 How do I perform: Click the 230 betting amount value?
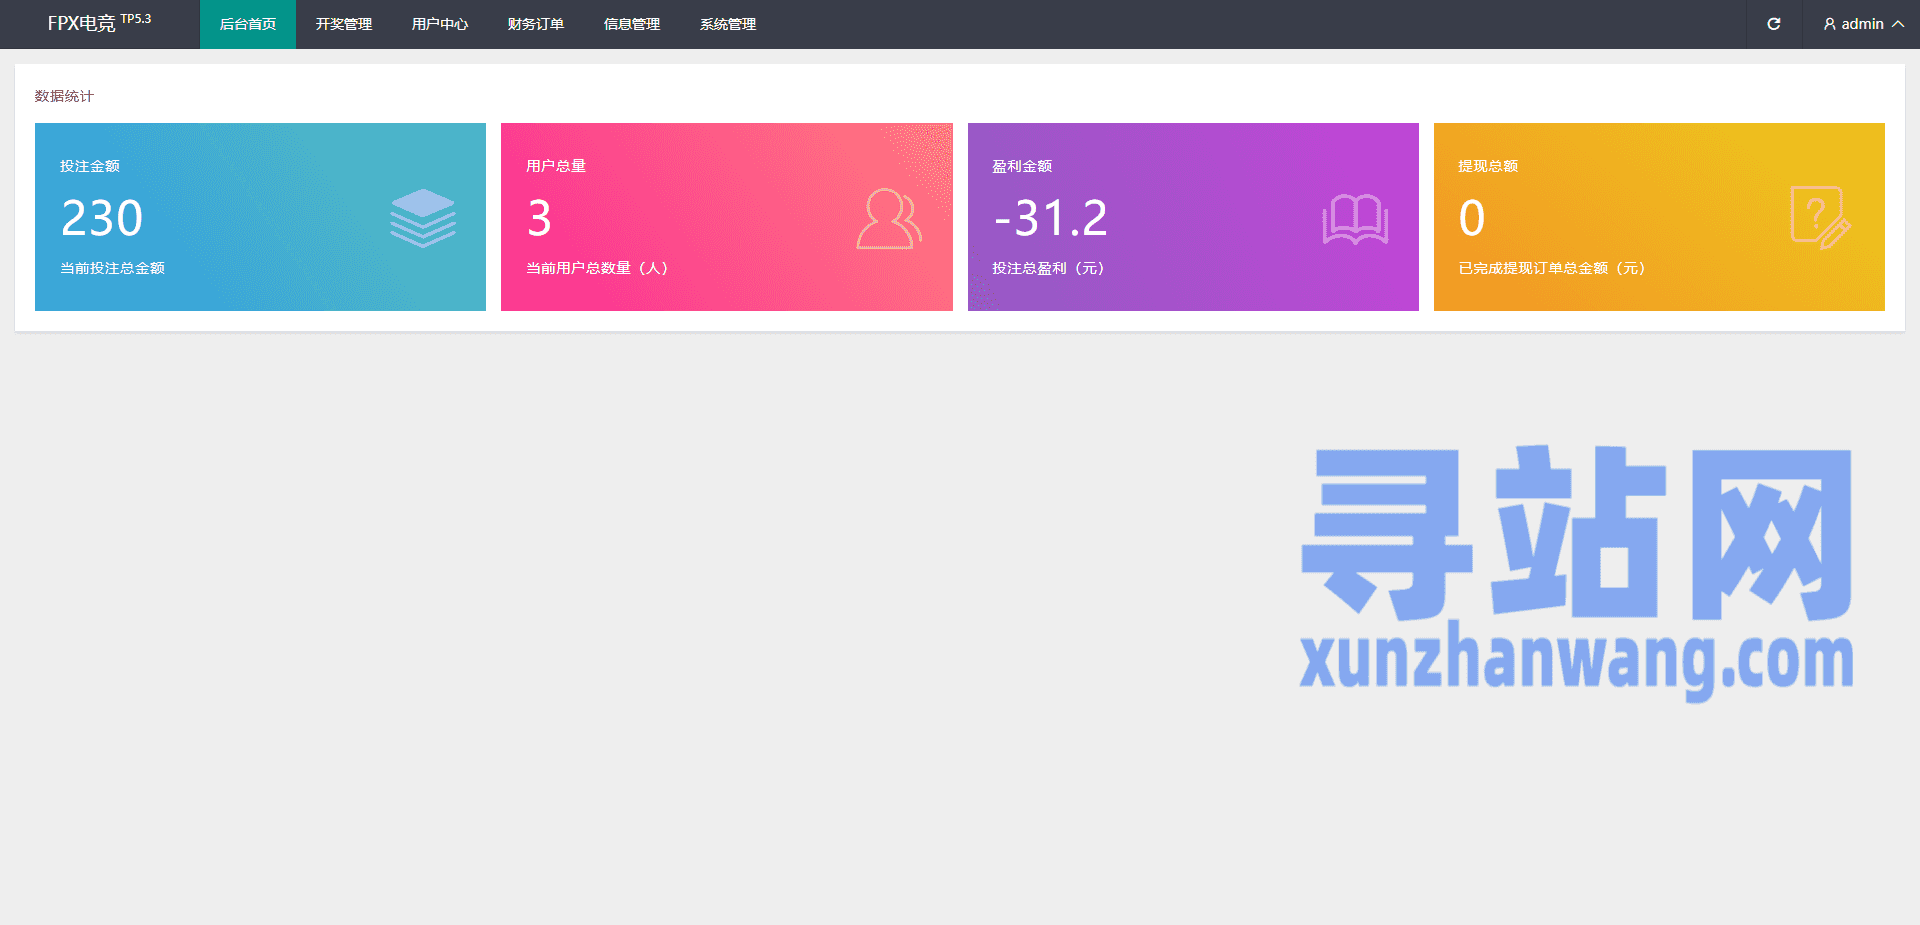click(x=102, y=218)
